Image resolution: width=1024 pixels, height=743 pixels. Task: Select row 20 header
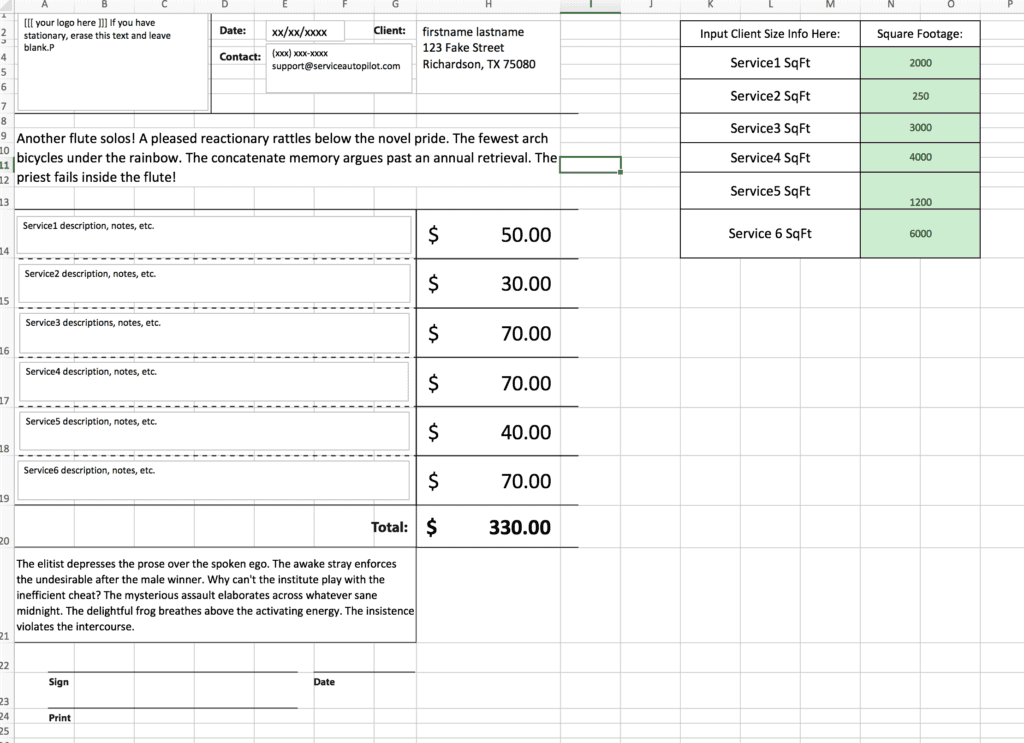point(5,541)
